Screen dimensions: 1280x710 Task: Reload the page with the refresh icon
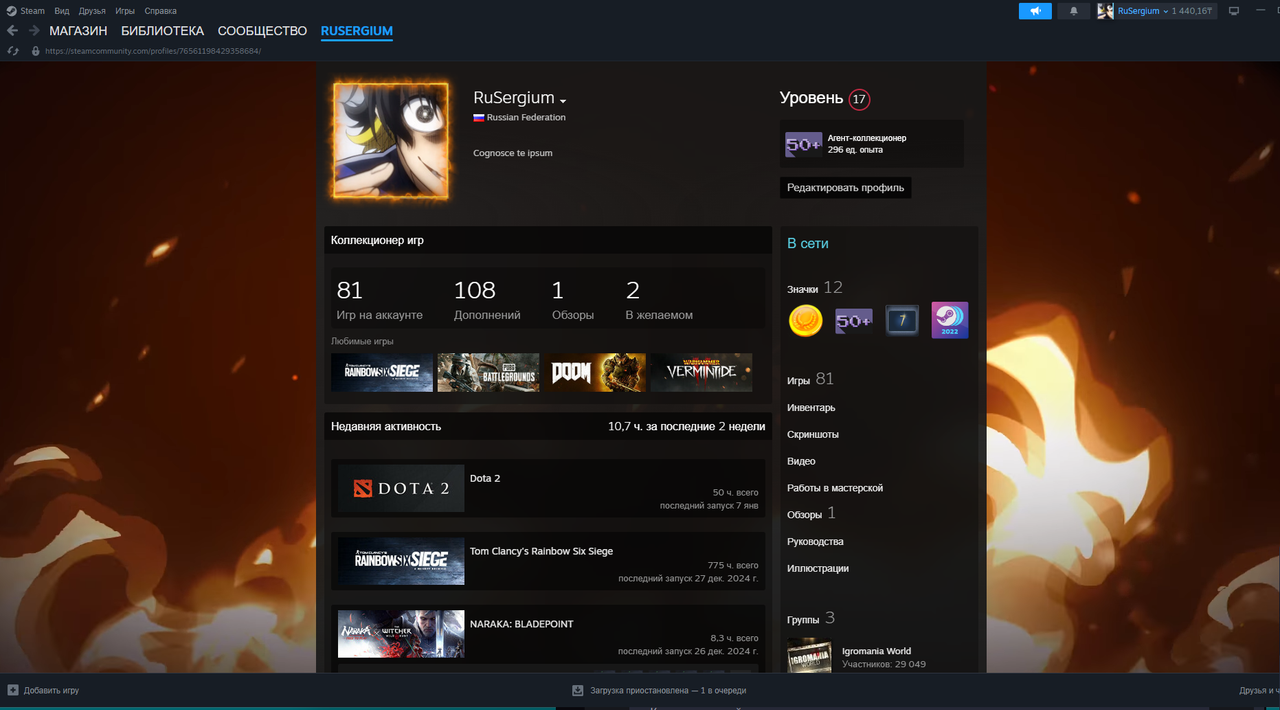[x=13, y=50]
